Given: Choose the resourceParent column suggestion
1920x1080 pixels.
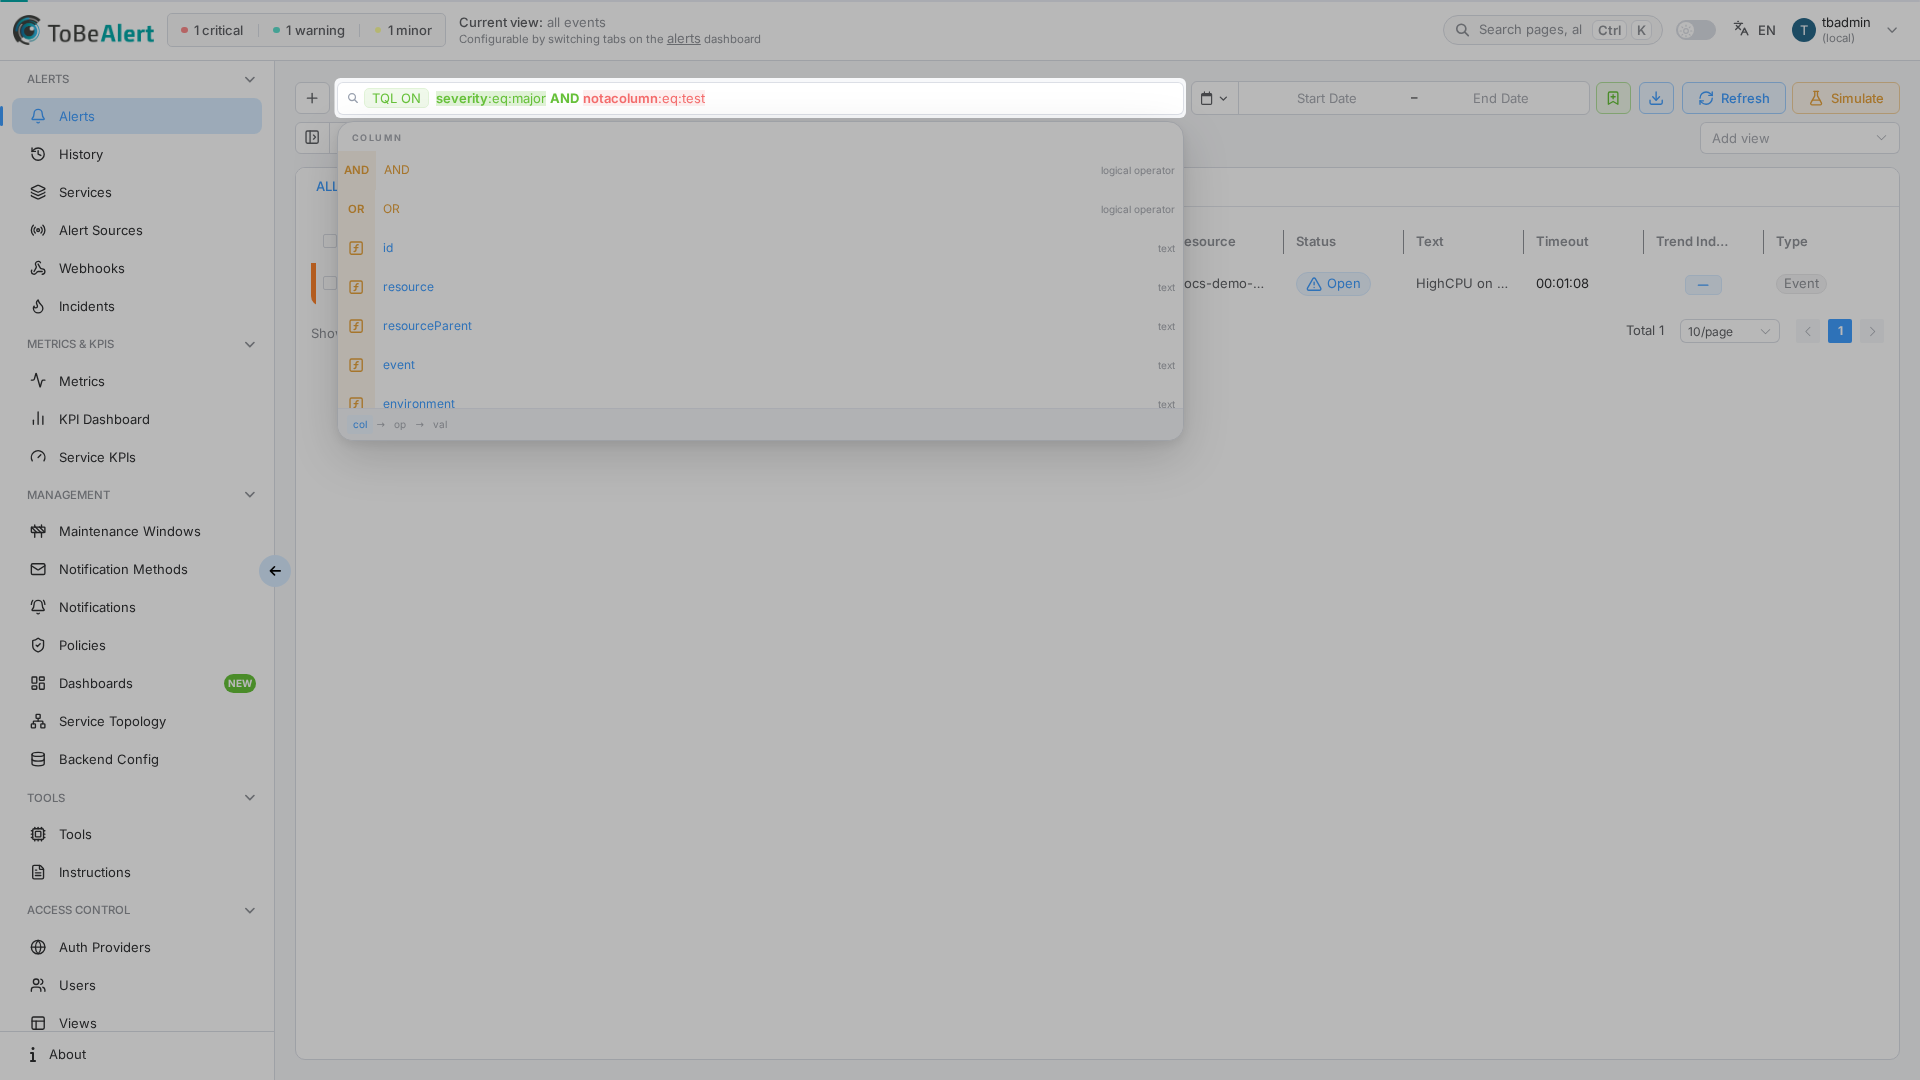Looking at the screenshot, I should tap(760, 326).
